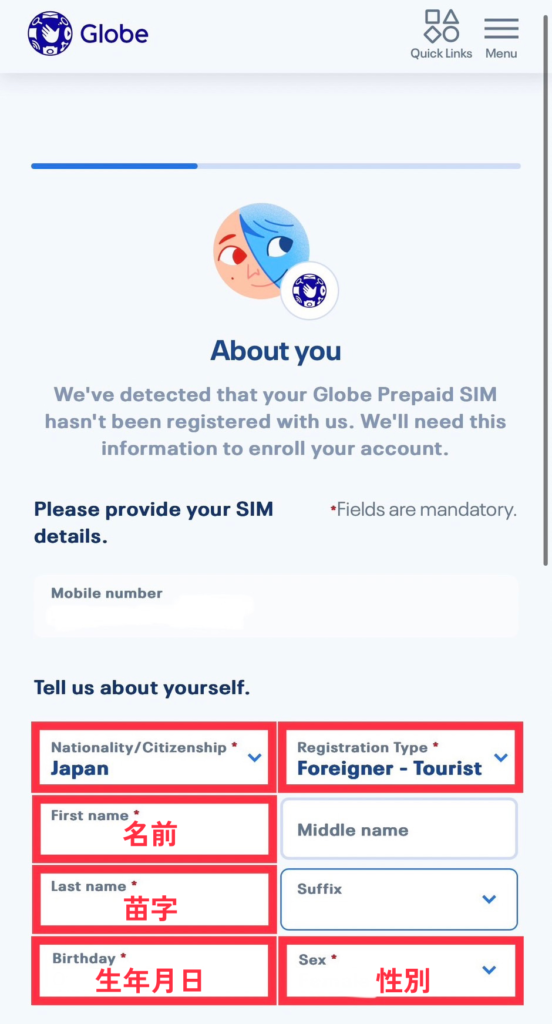
Task: Click the Suffix field chevron arrow
Action: pyautogui.click(x=489, y=899)
